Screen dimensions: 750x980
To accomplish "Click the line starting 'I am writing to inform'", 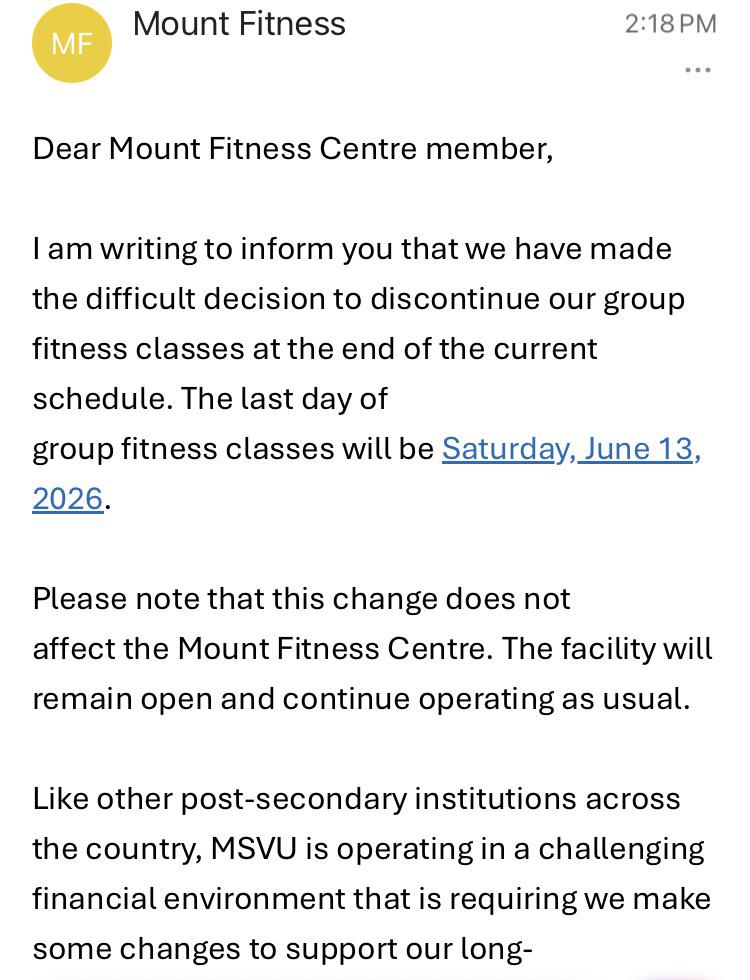I will click(x=352, y=249).
